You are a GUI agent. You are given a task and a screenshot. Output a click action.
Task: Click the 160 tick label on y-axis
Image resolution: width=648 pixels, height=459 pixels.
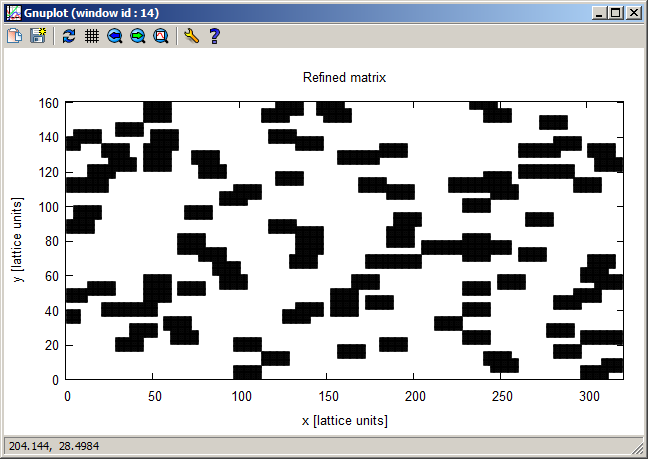[x=48, y=103]
